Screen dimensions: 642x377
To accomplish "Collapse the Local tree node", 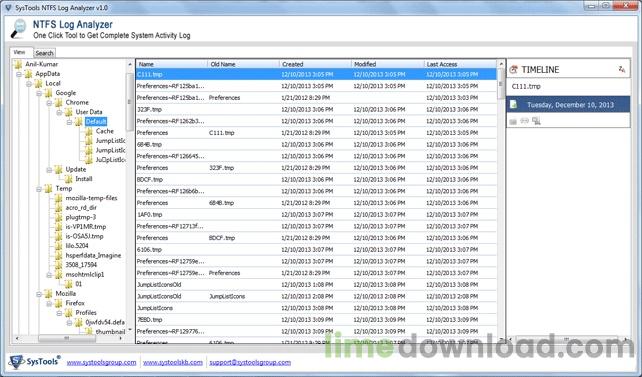I will pyautogui.click(x=29, y=84).
